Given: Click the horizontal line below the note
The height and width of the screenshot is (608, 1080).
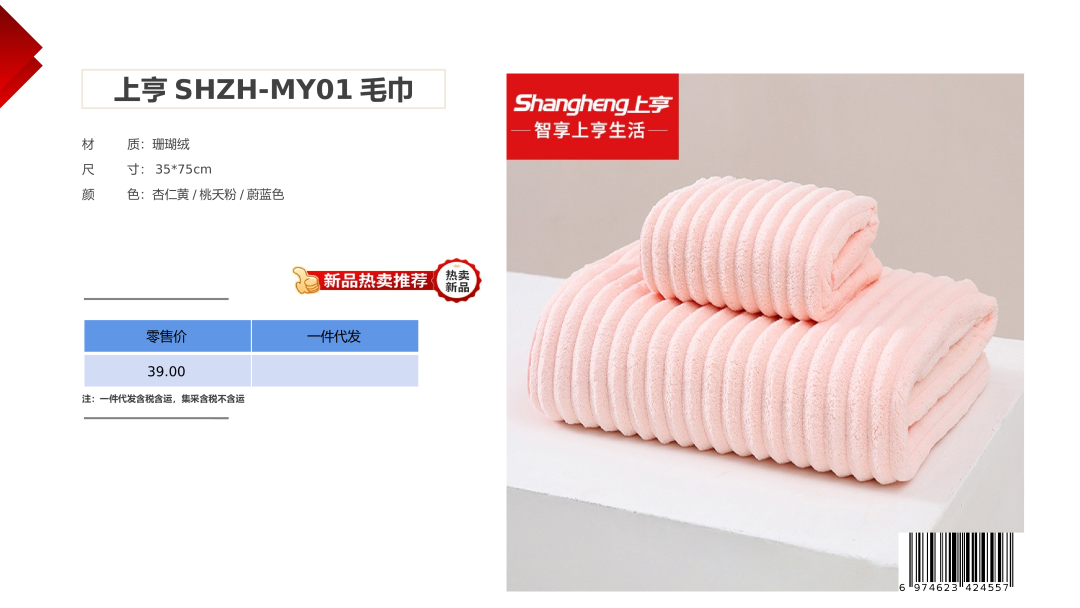Looking at the screenshot, I should coord(156,418).
